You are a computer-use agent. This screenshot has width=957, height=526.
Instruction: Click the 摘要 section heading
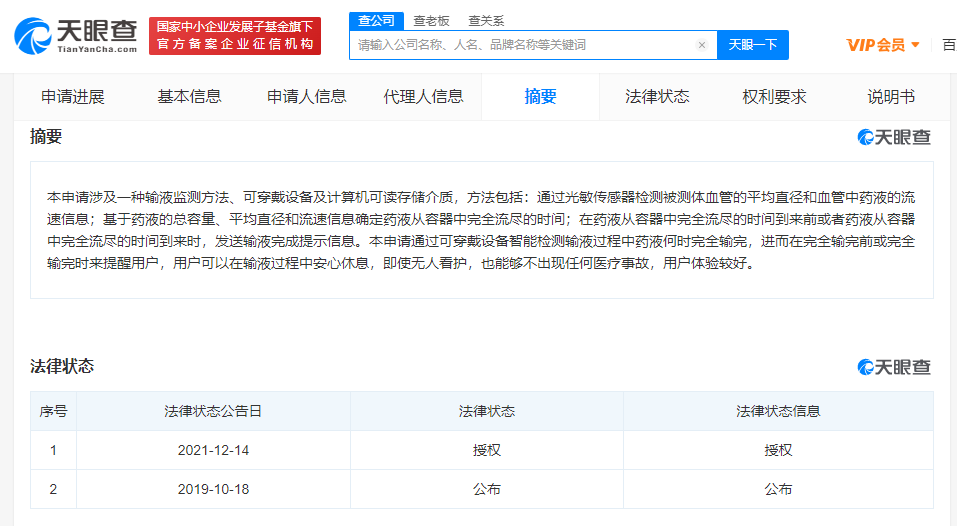46,136
